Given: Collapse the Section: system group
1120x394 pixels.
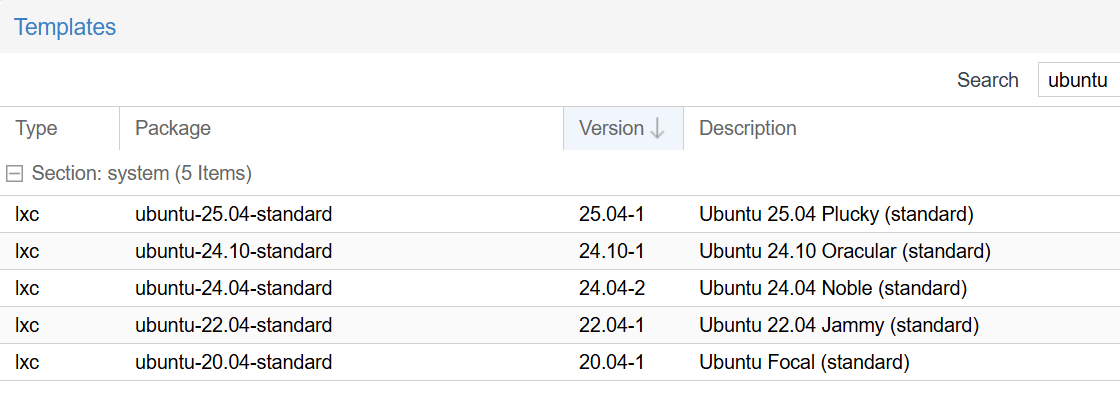Looking at the screenshot, I should click(14, 173).
